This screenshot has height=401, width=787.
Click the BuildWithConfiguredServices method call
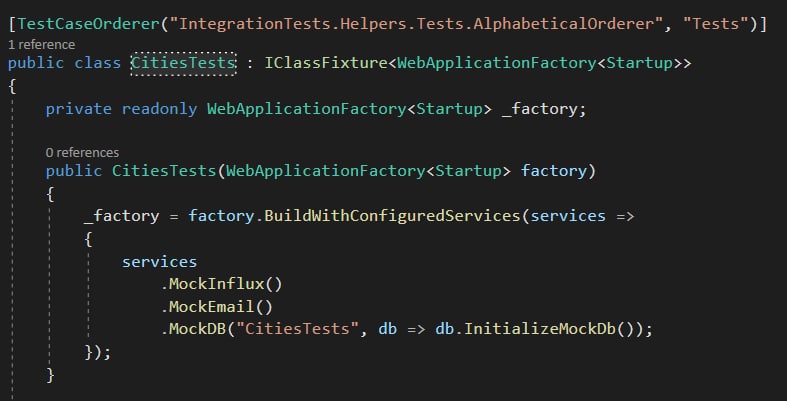click(x=392, y=216)
